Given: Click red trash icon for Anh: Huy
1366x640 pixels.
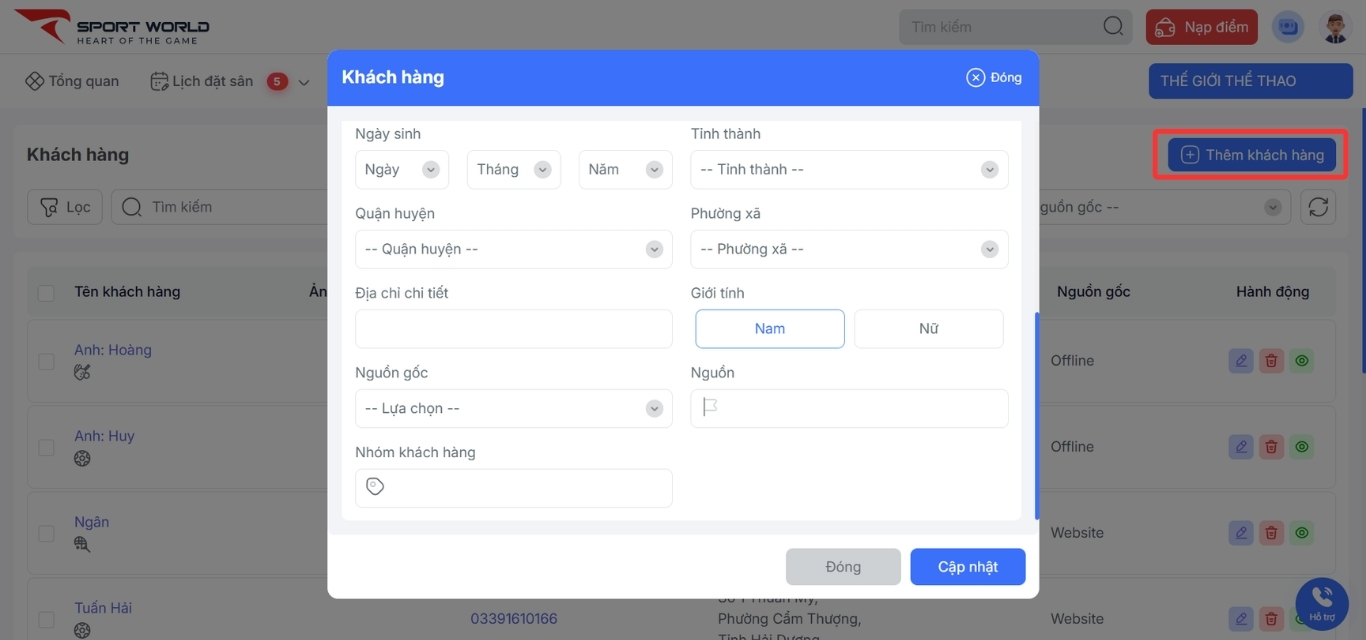Looking at the screenshot, I should coord(1271,447).
